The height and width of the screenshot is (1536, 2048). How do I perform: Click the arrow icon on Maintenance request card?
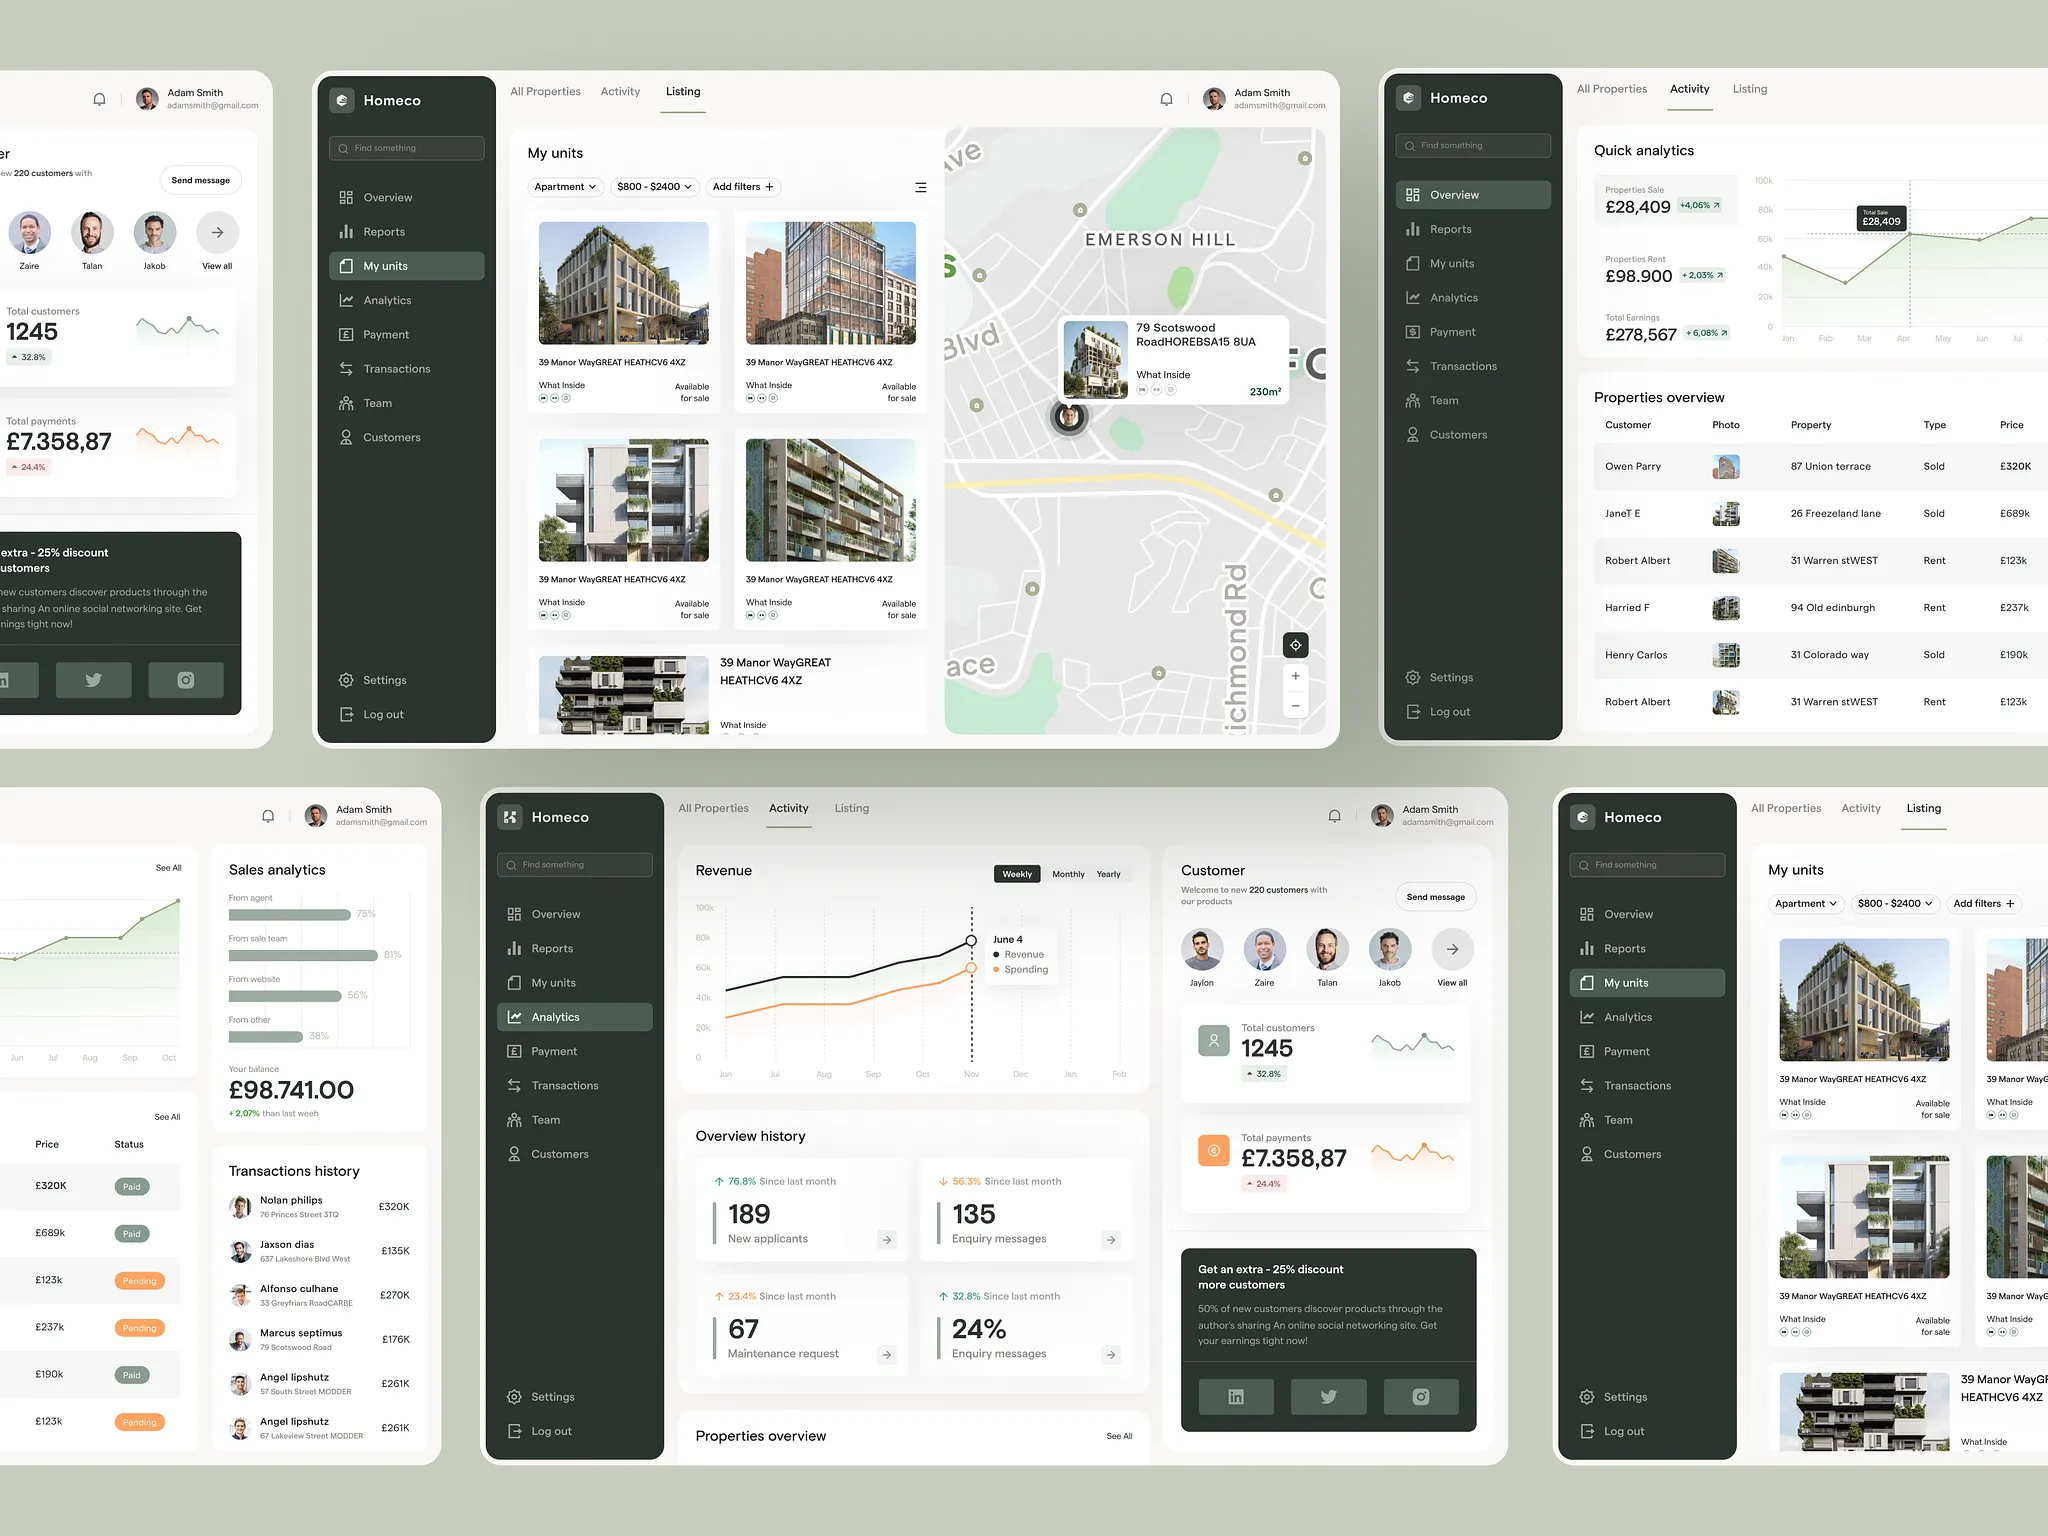[886, 1355]
